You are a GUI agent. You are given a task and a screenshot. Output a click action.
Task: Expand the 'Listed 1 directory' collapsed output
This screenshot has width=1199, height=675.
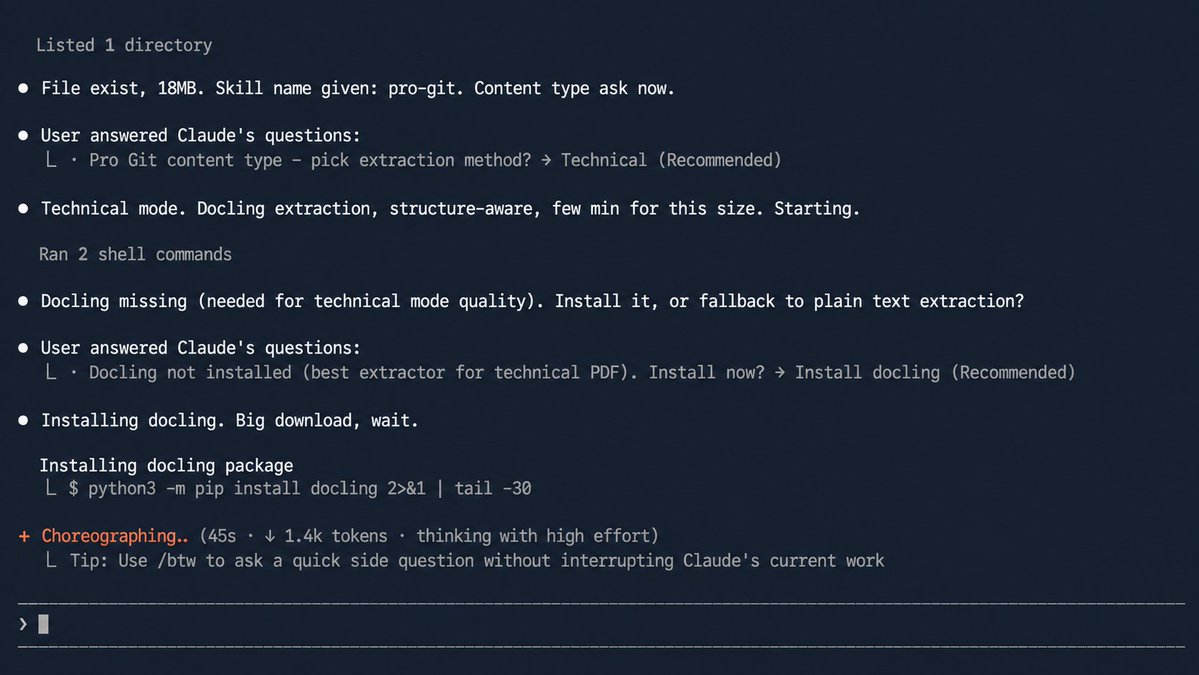click(124, 46)
